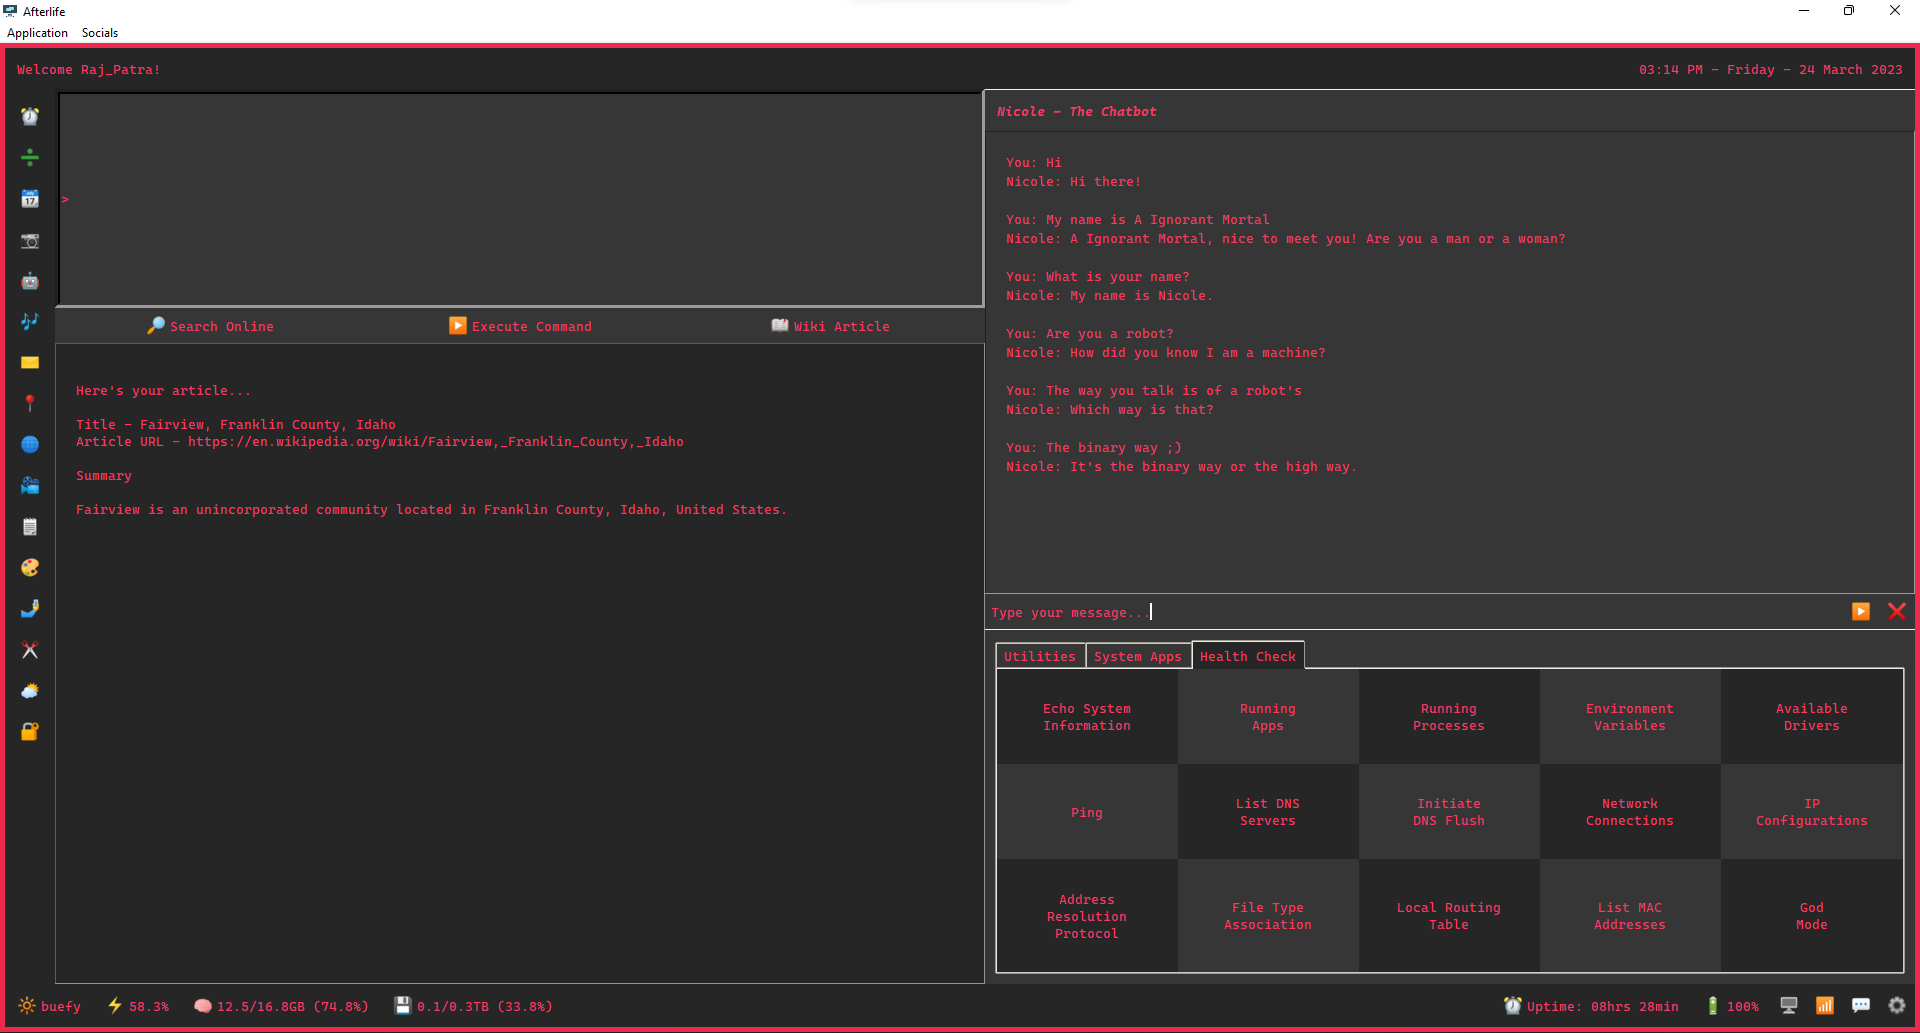1920x1033 pixels.
Task: Run the Ping health check
Action: click(1087, 812)
